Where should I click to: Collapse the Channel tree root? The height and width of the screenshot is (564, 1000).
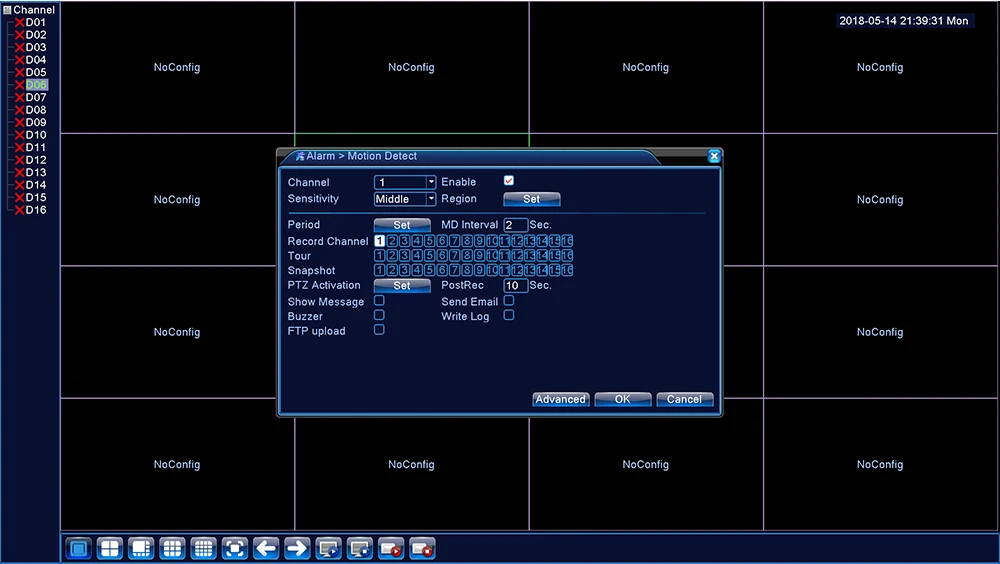pyautogui.click(x=7, y=10)
